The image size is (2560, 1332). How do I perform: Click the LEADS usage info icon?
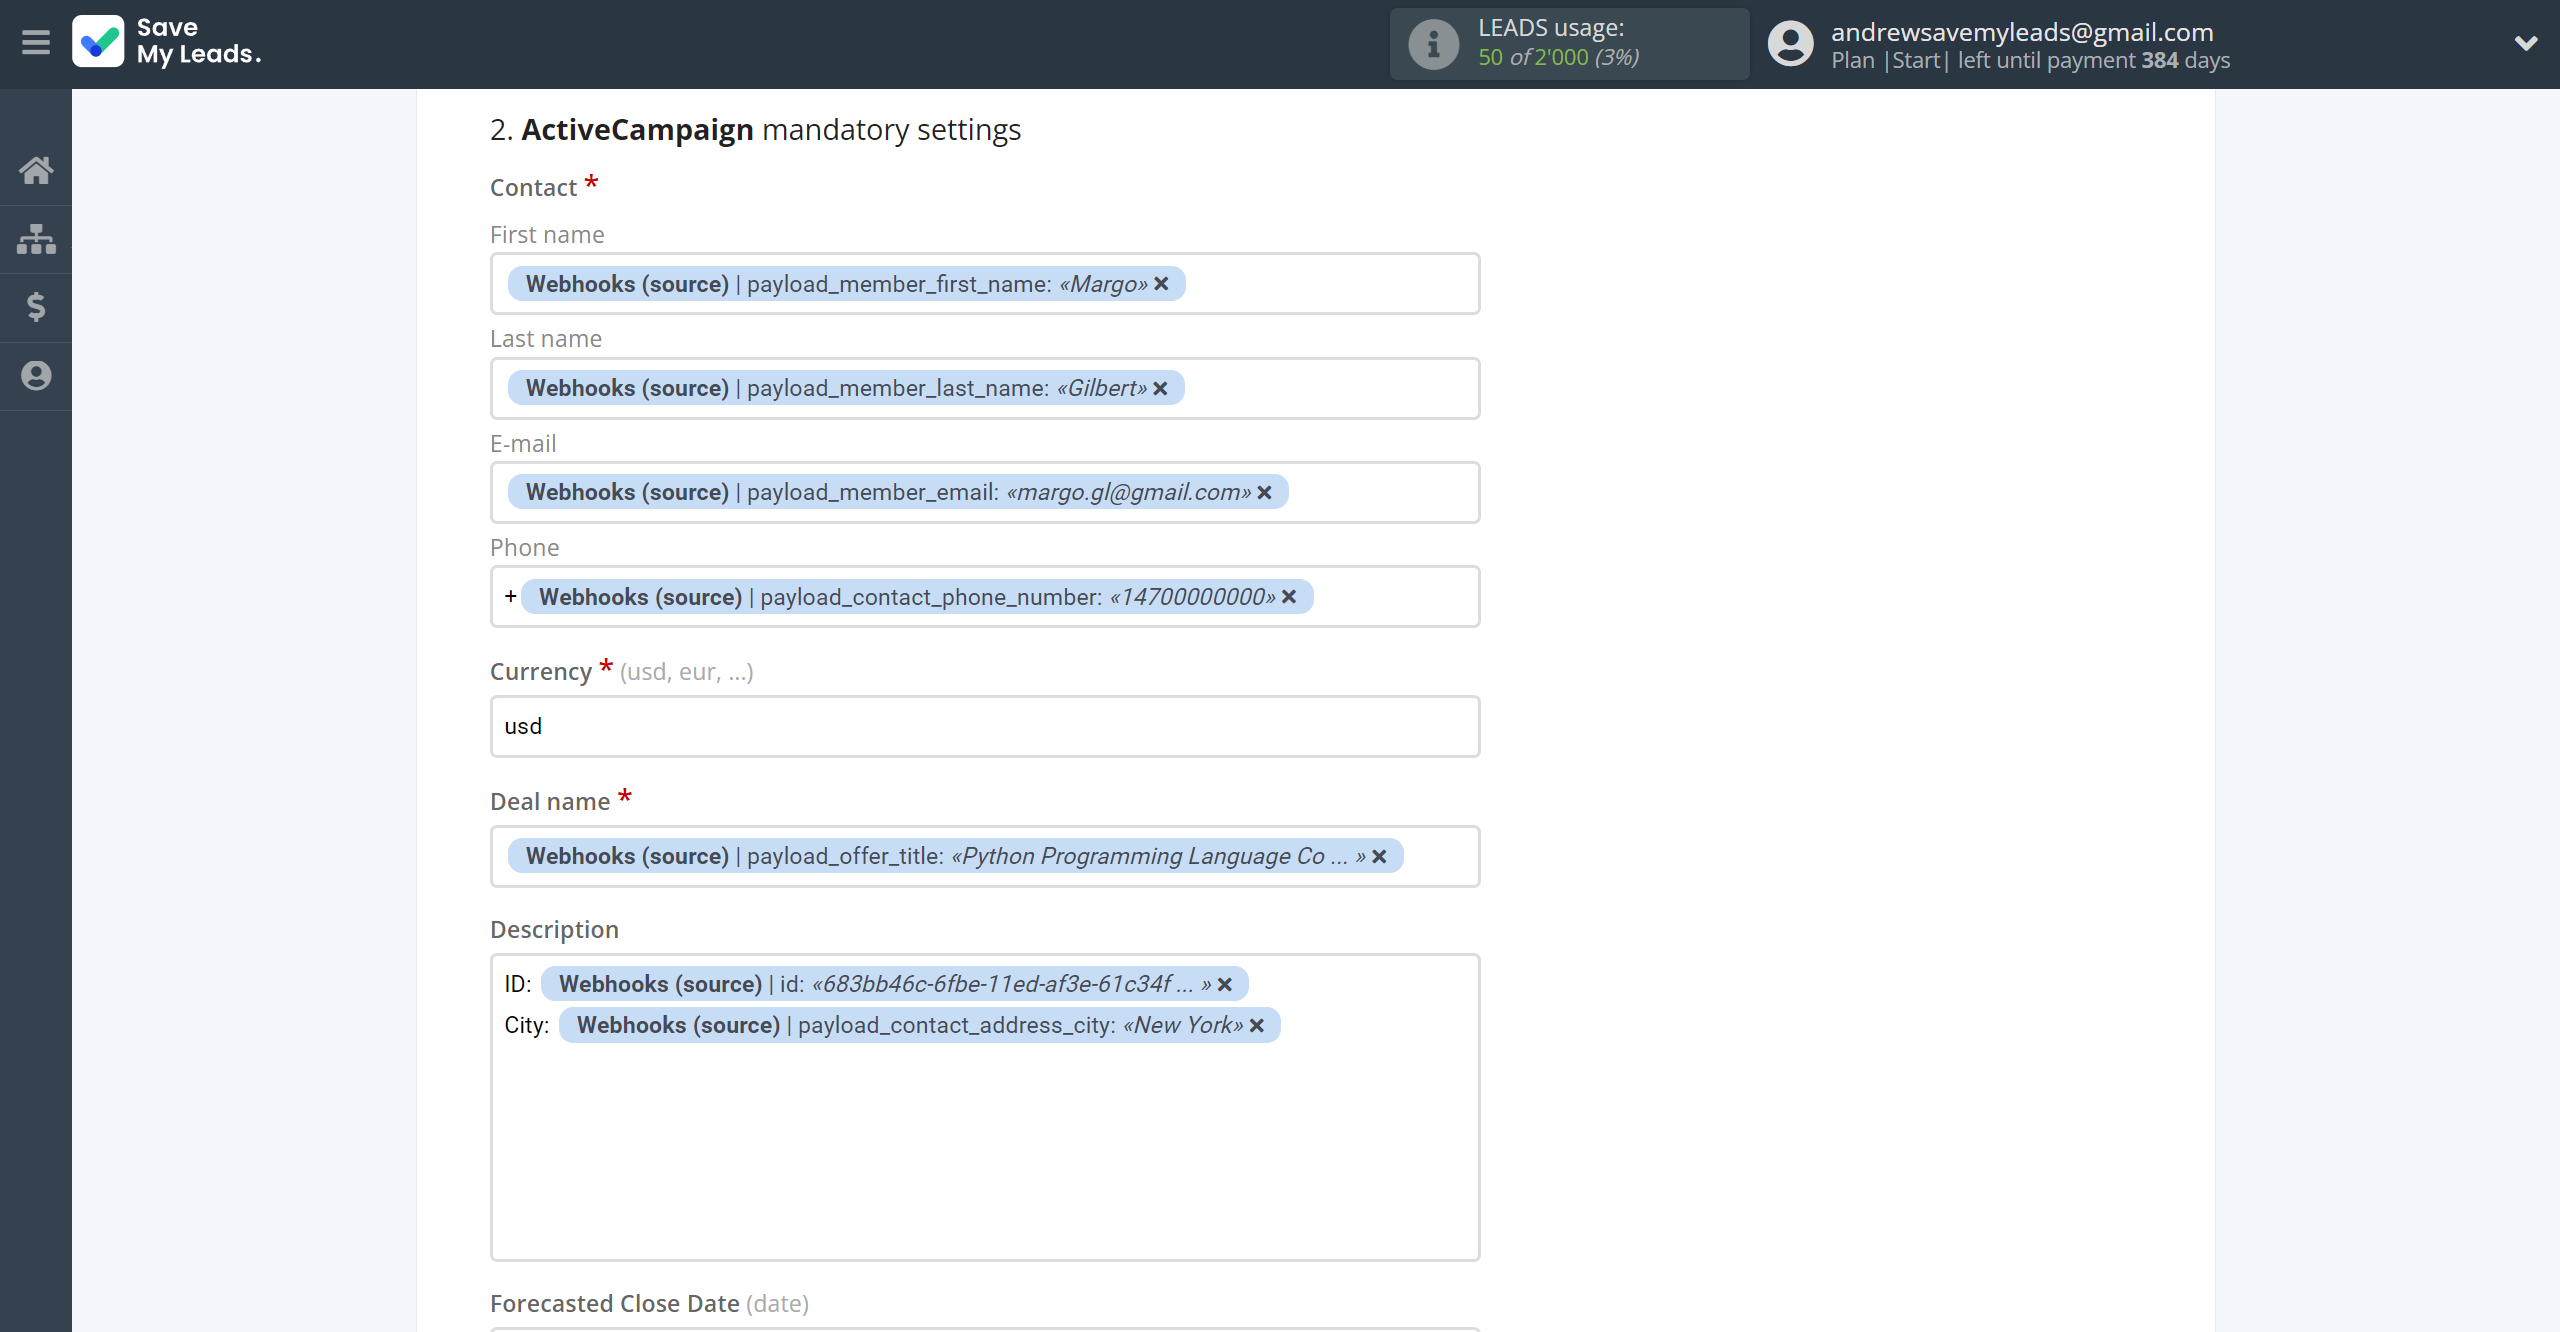pyautogui.click(x=1434, y=44)
